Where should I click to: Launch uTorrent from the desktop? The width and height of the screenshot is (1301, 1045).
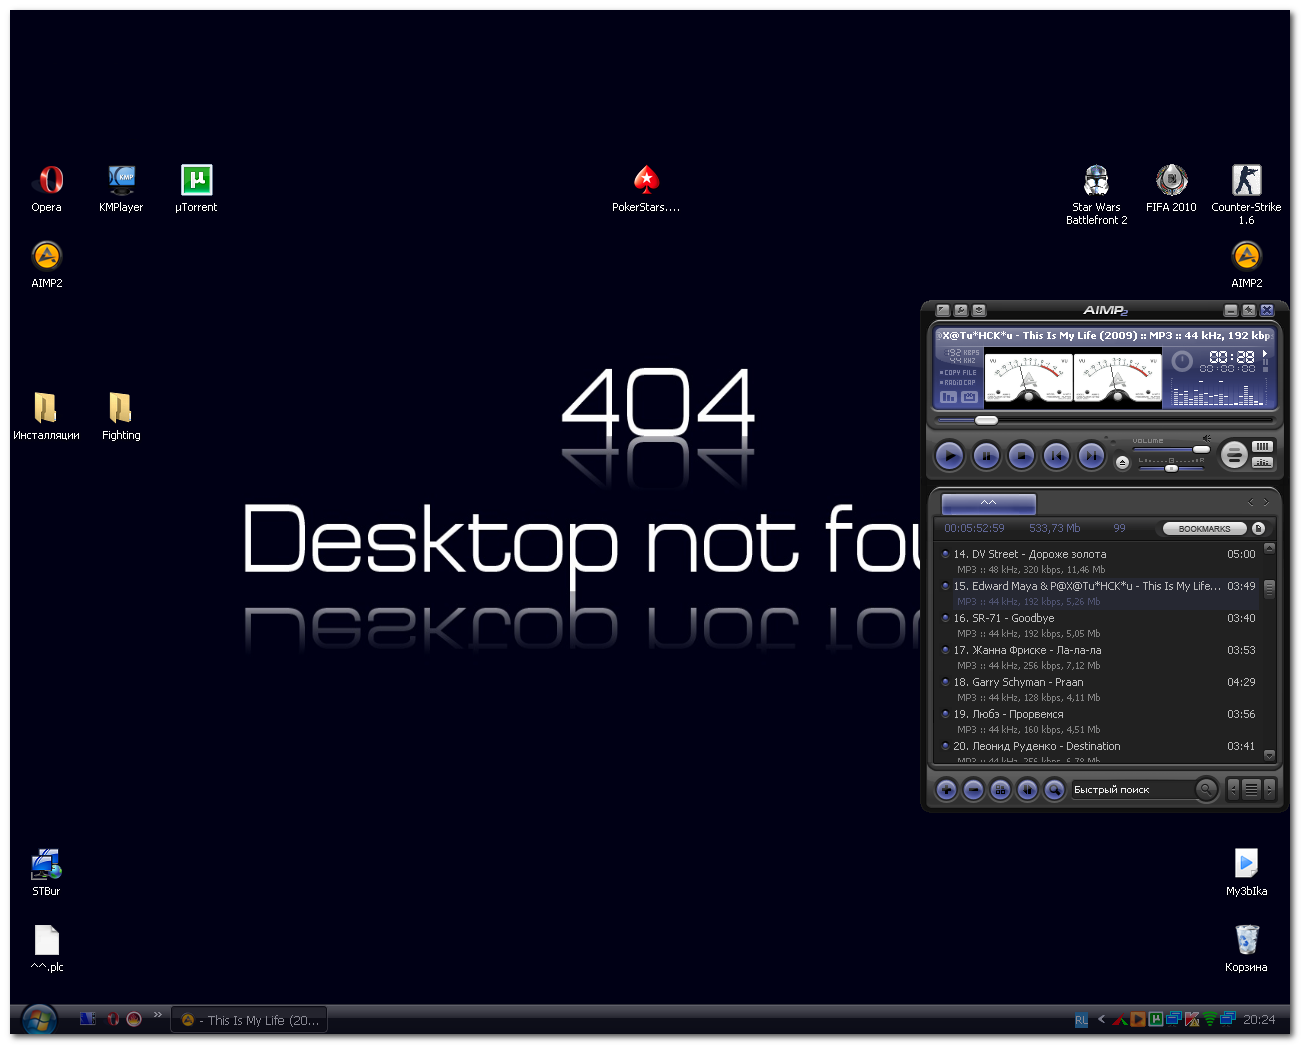point(195,180)
